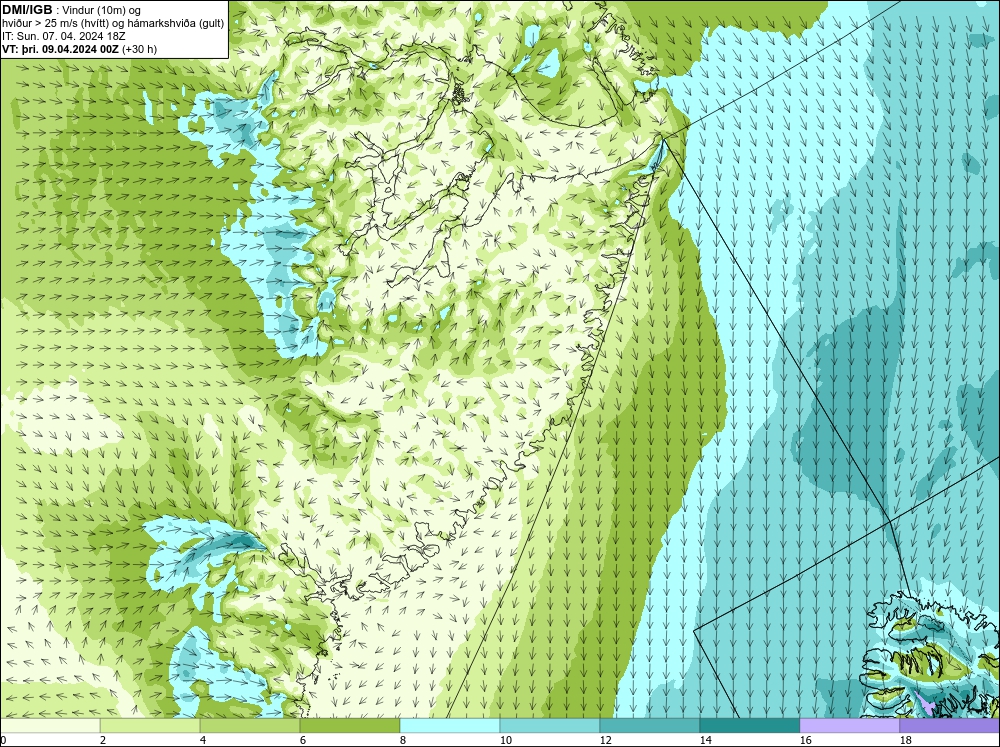
Task: Click the legend scale label '18'
Action: pos(905,740)
